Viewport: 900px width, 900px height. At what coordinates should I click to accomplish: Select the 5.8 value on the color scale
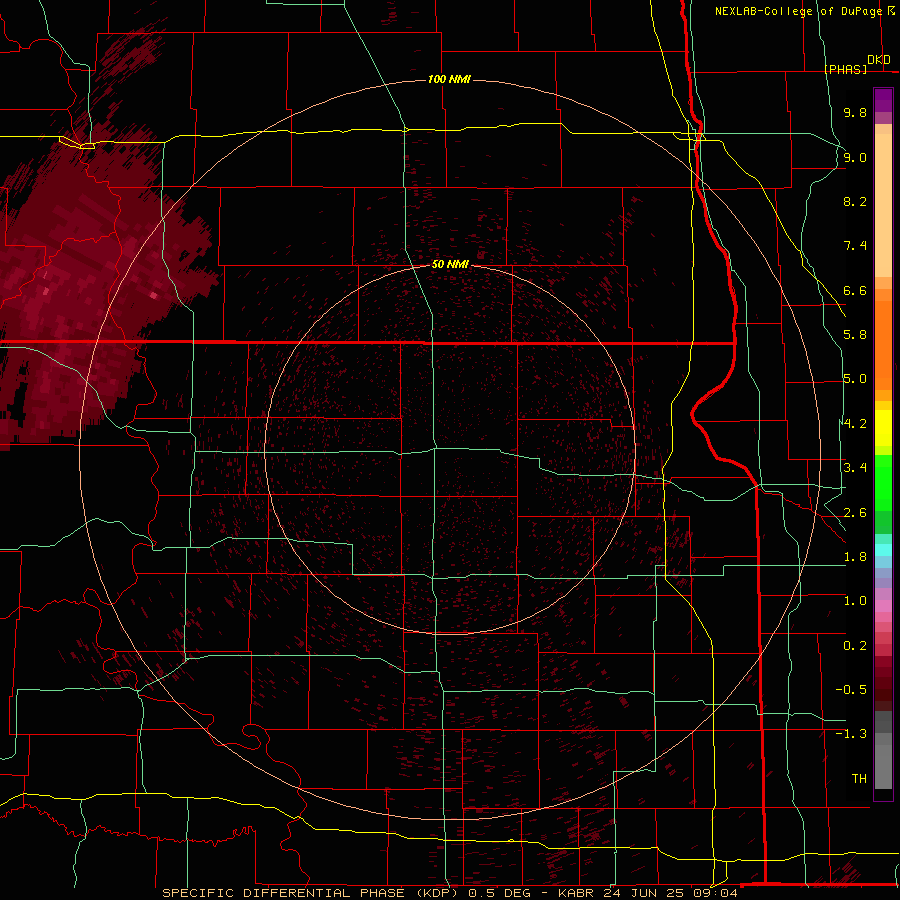pyautogui.click(x=855, y=335)
